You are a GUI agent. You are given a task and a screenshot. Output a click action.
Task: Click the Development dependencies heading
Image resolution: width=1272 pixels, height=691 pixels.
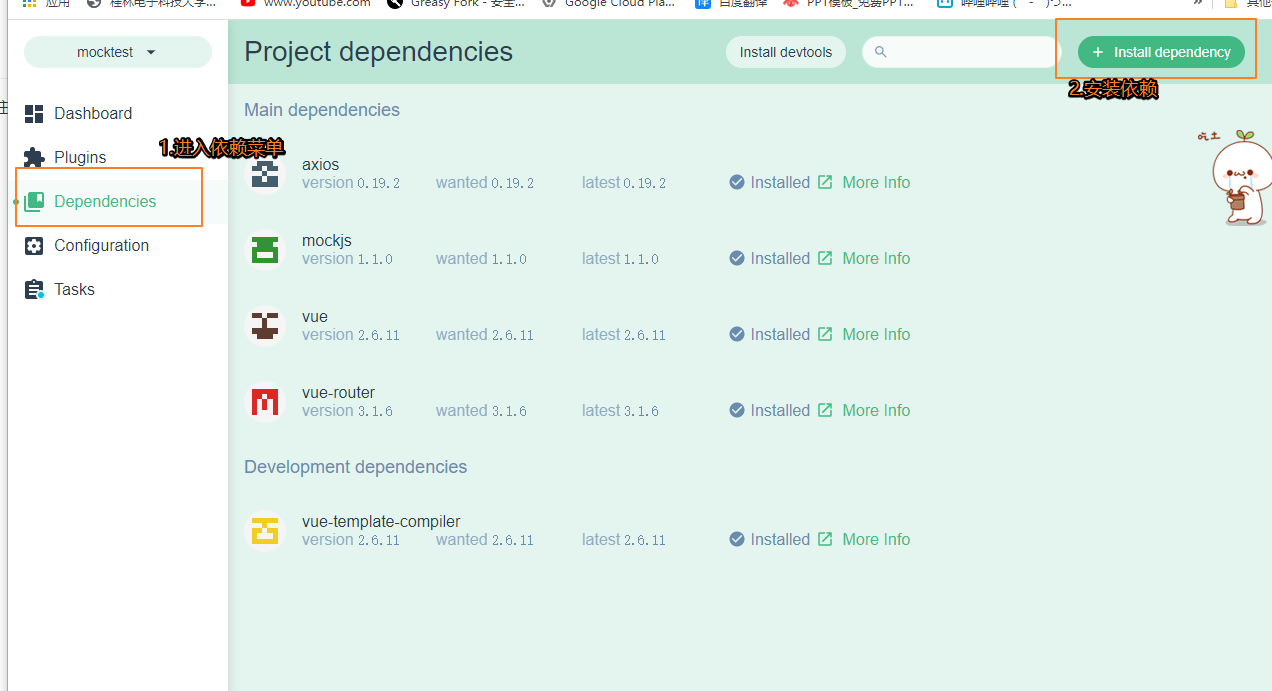pyautogui.click(x=355, y=467)
